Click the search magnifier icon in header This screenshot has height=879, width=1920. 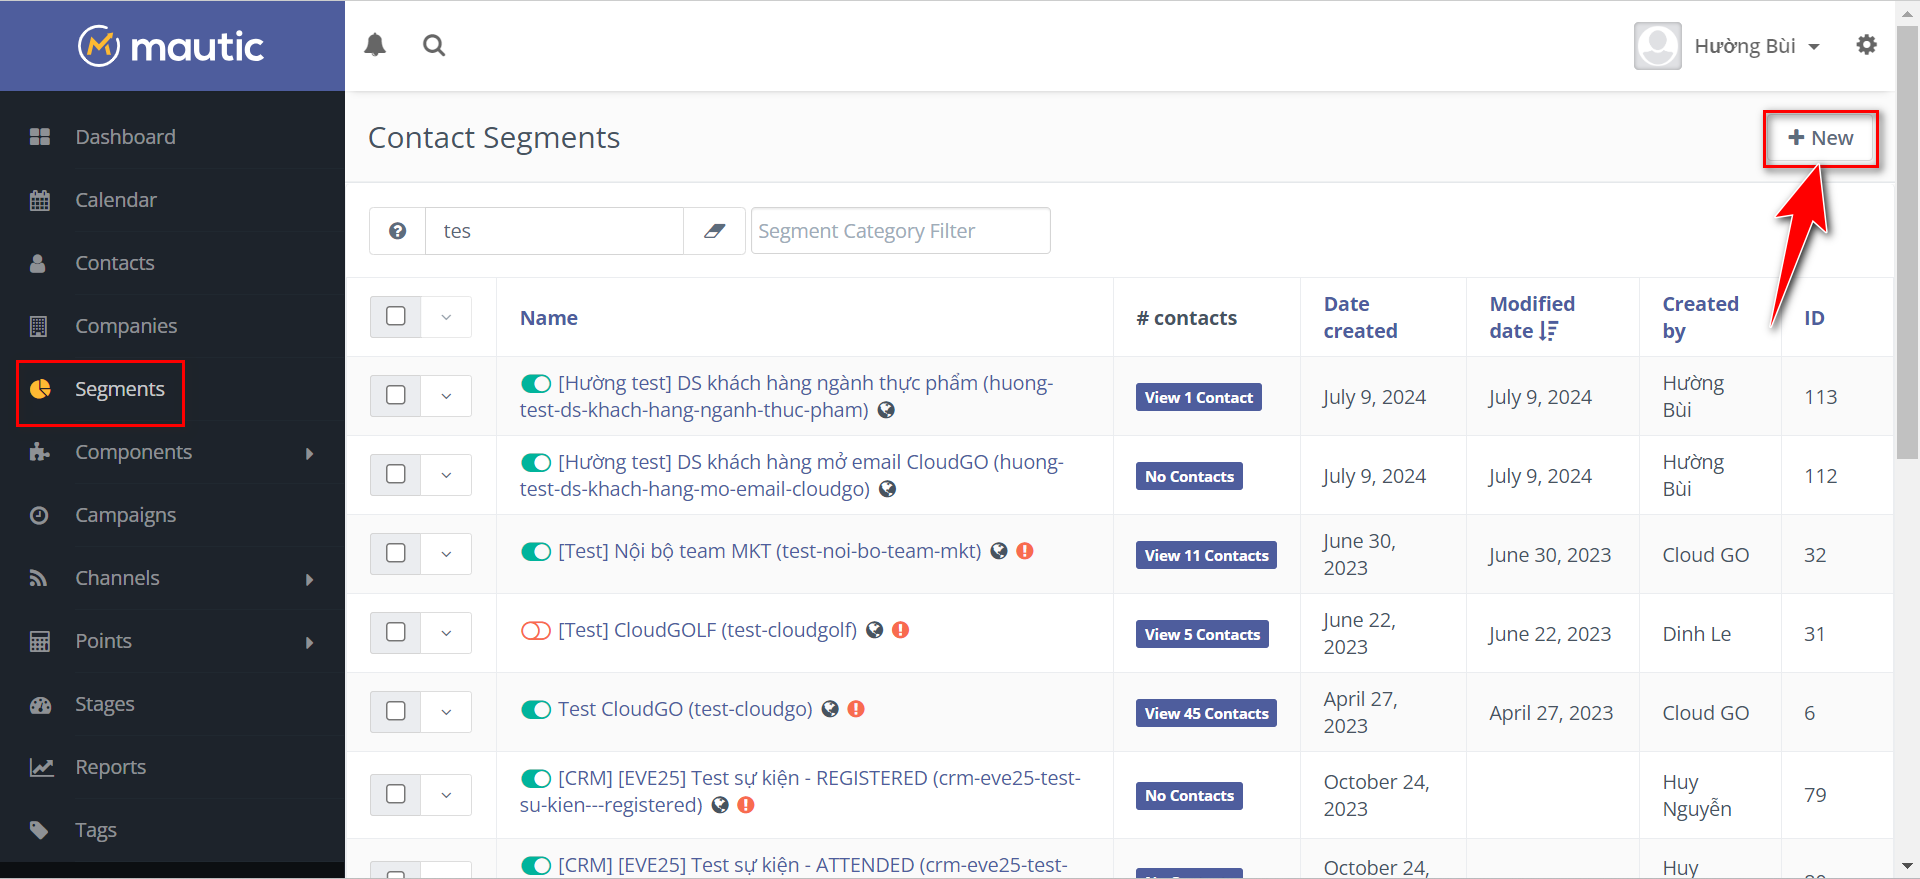(x=434, y=45)
